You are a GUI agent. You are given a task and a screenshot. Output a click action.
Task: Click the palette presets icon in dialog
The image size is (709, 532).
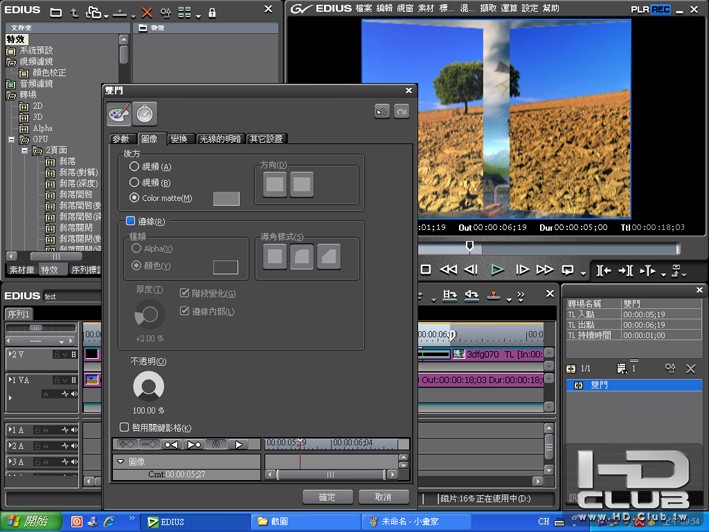pyautogui.click(x=119, y=113)
